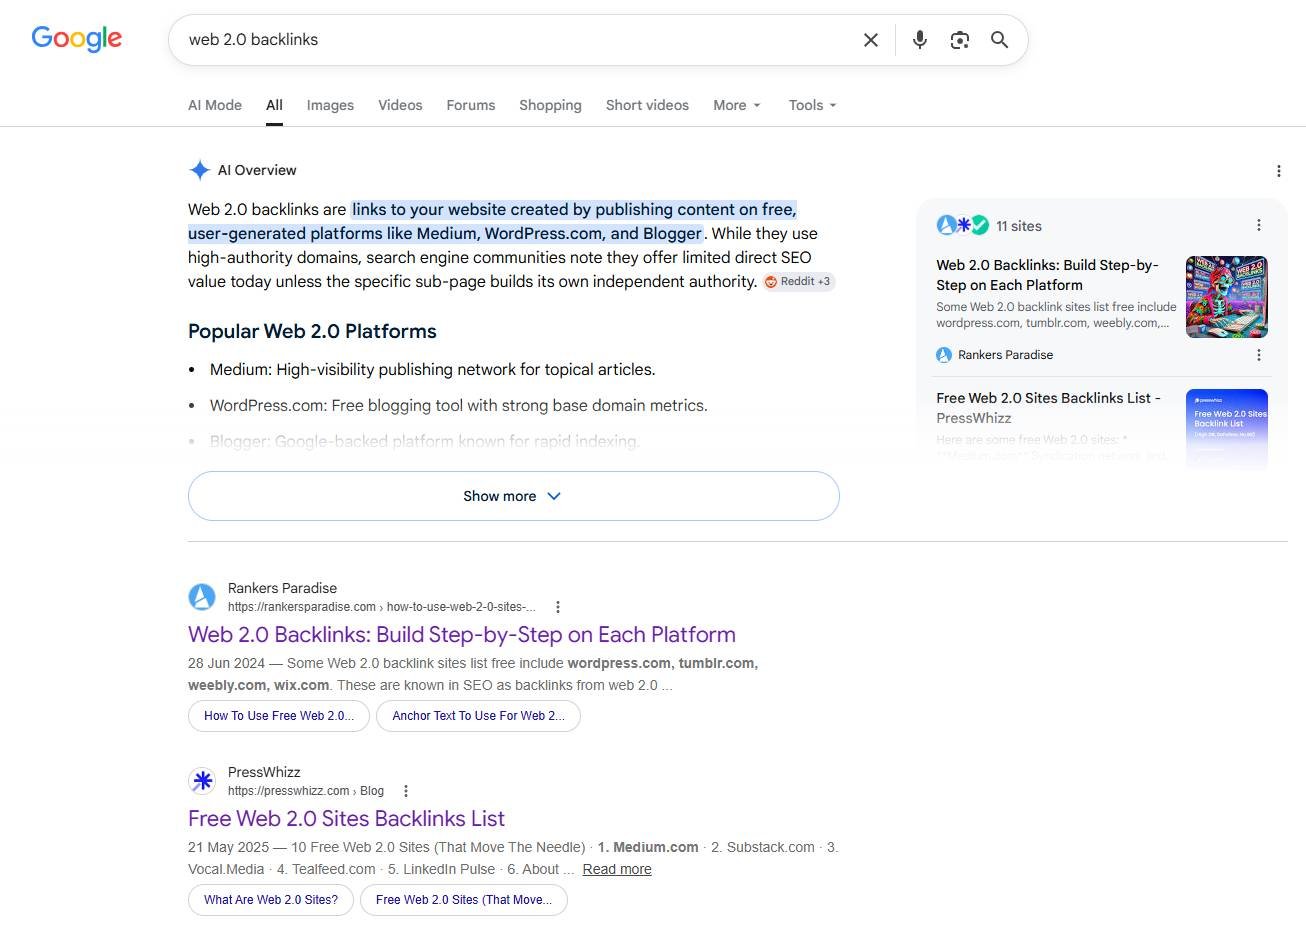
Task: Switch to Short videos tab
Action: coord(647,105)
